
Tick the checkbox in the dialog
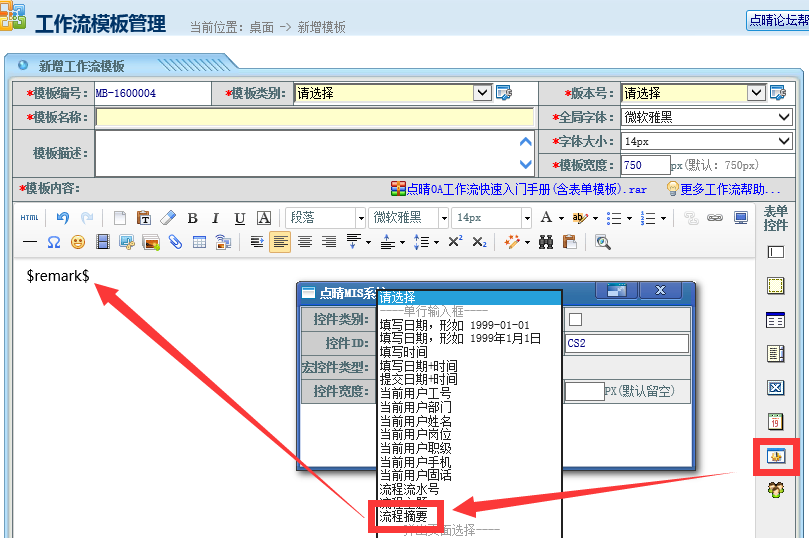575,320
